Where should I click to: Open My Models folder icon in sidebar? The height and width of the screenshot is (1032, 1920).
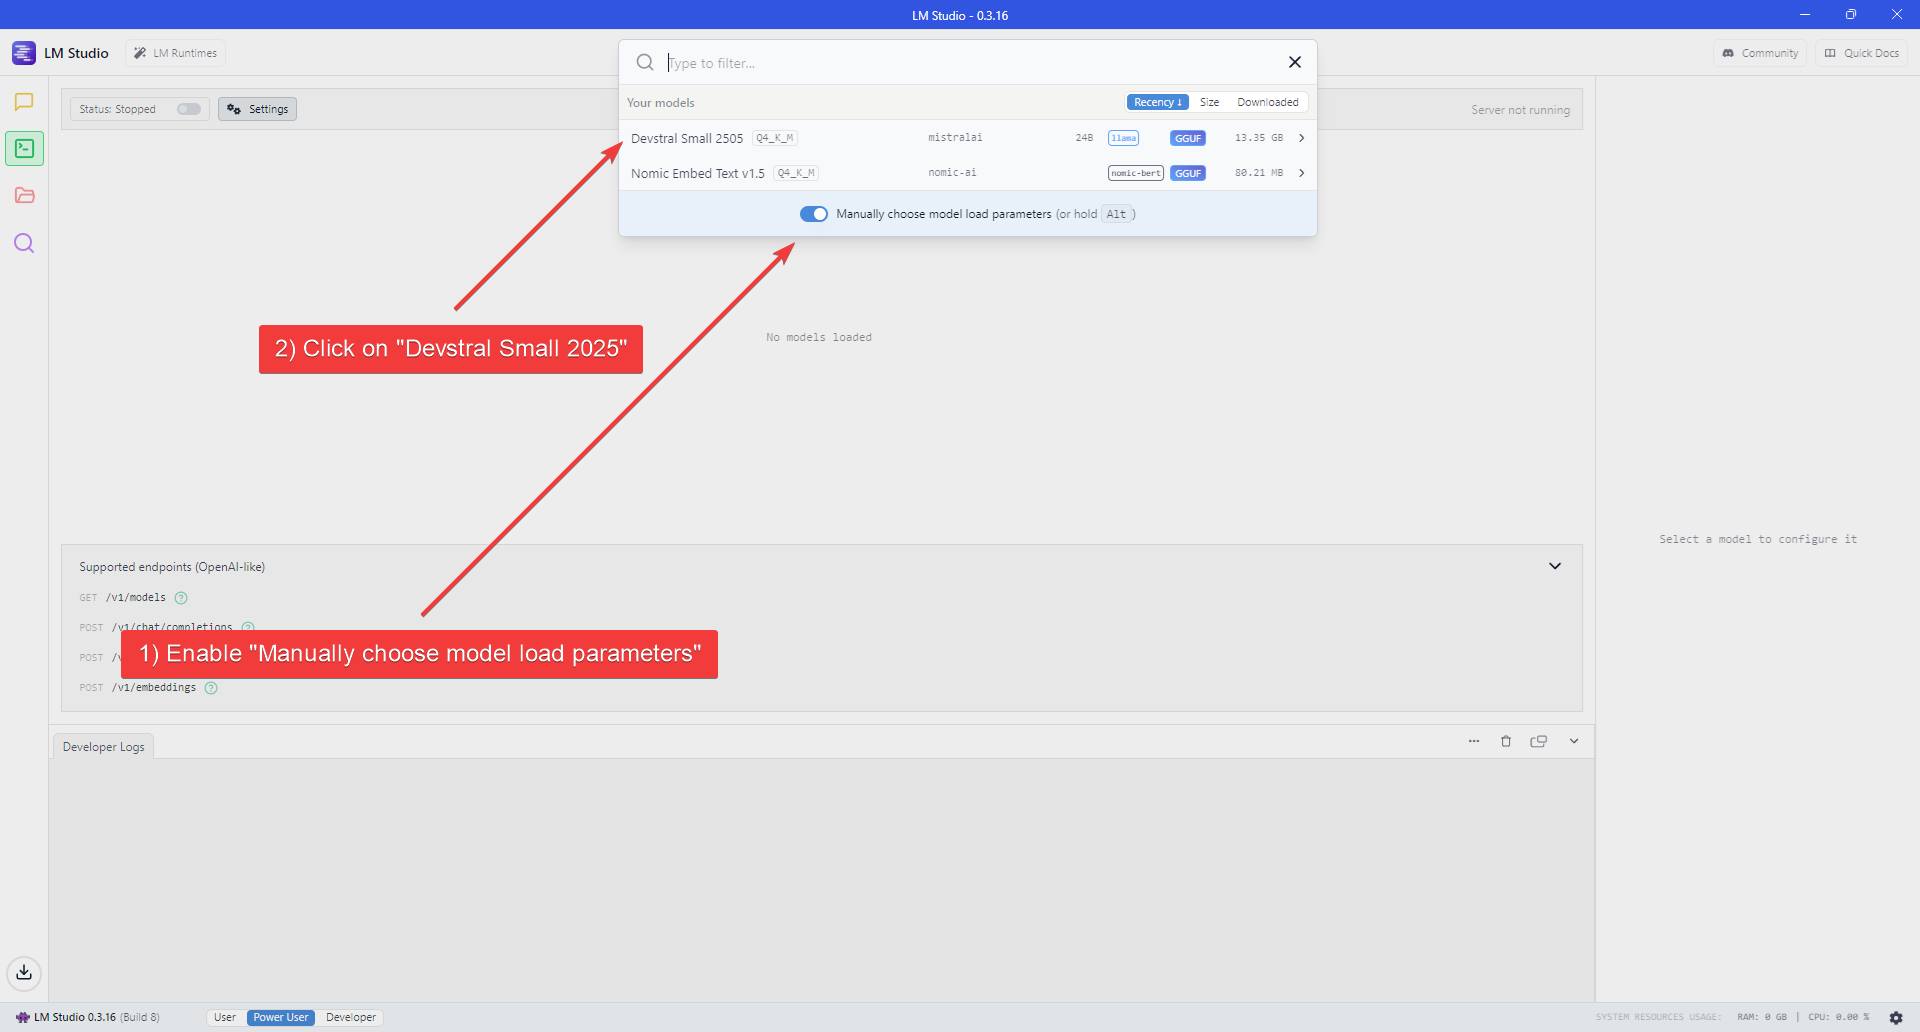24,196
